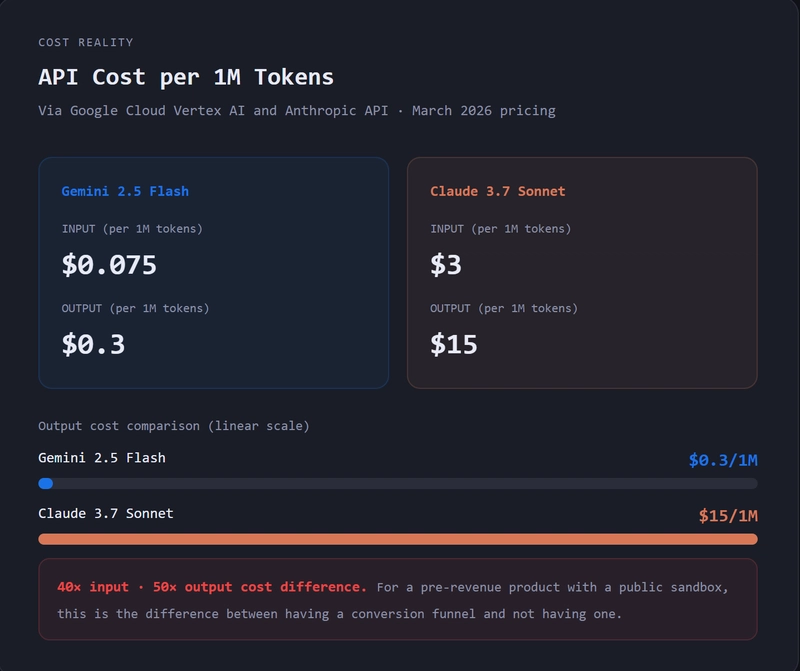
Task: Select the Gemini 2.5 Flash card title
Action: (x=125, y=191)
